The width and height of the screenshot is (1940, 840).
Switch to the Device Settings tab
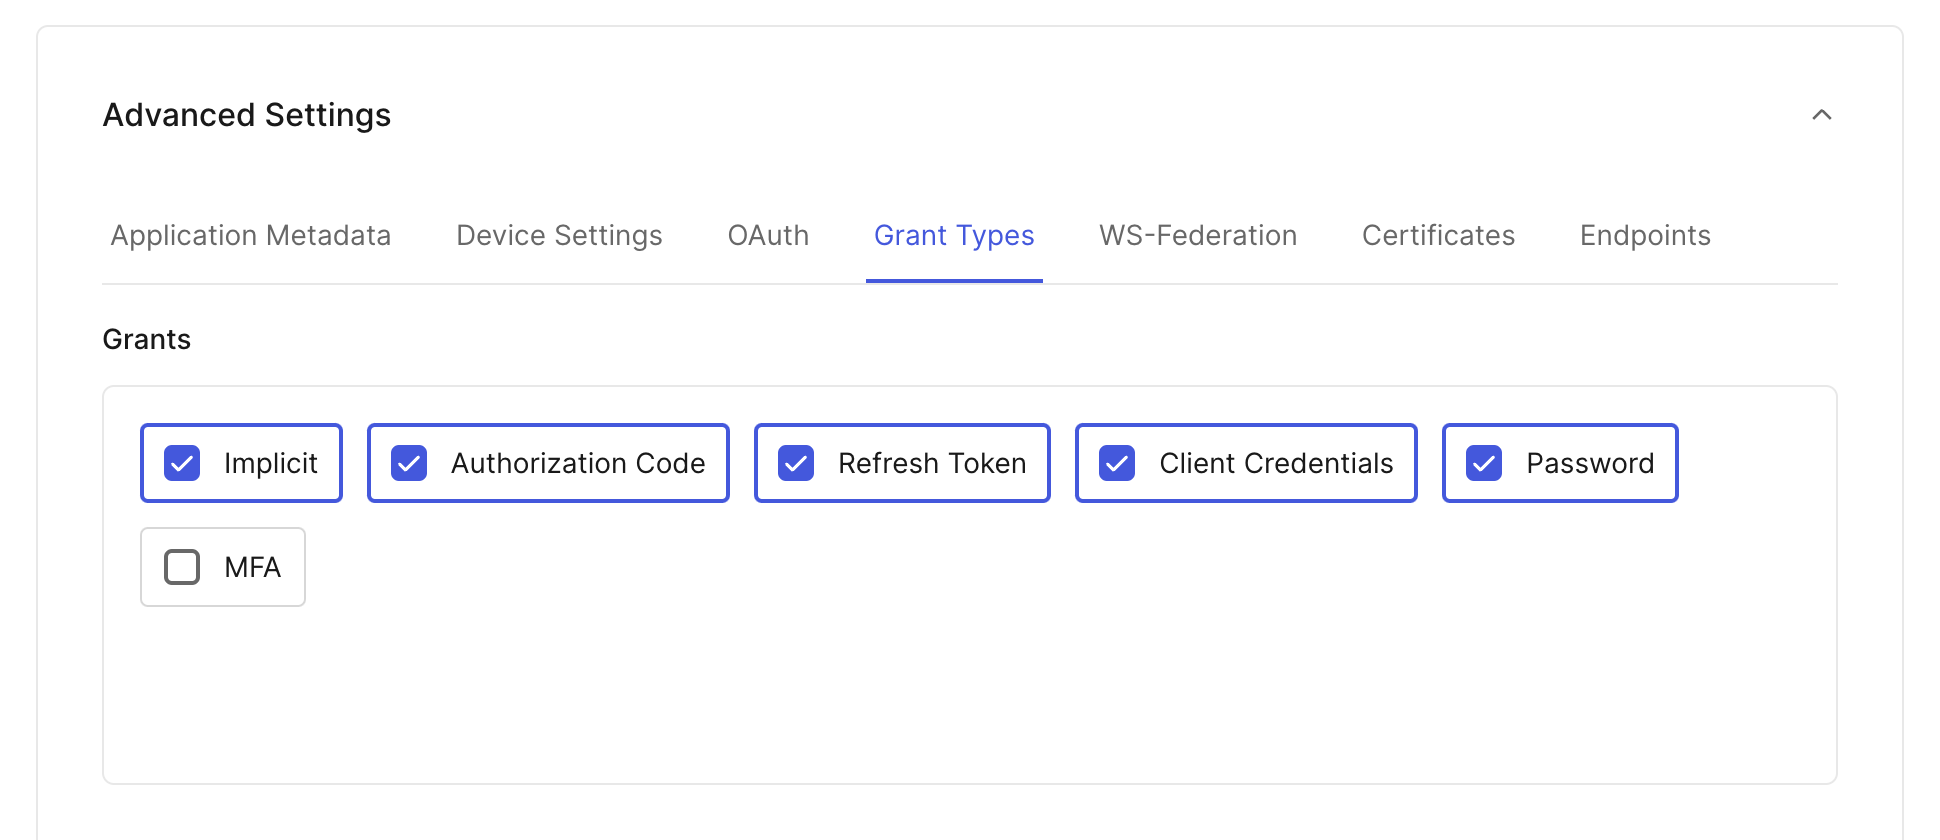[559, 235]
